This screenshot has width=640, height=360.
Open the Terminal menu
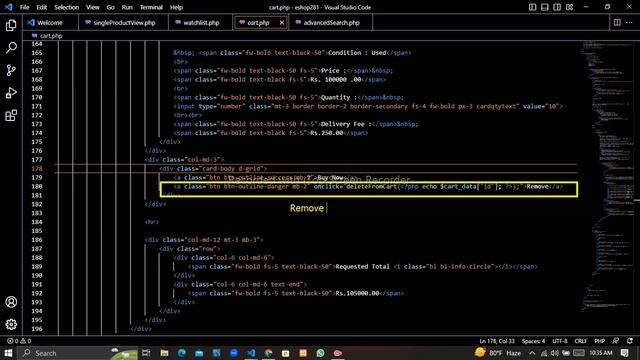click(151, 7)
